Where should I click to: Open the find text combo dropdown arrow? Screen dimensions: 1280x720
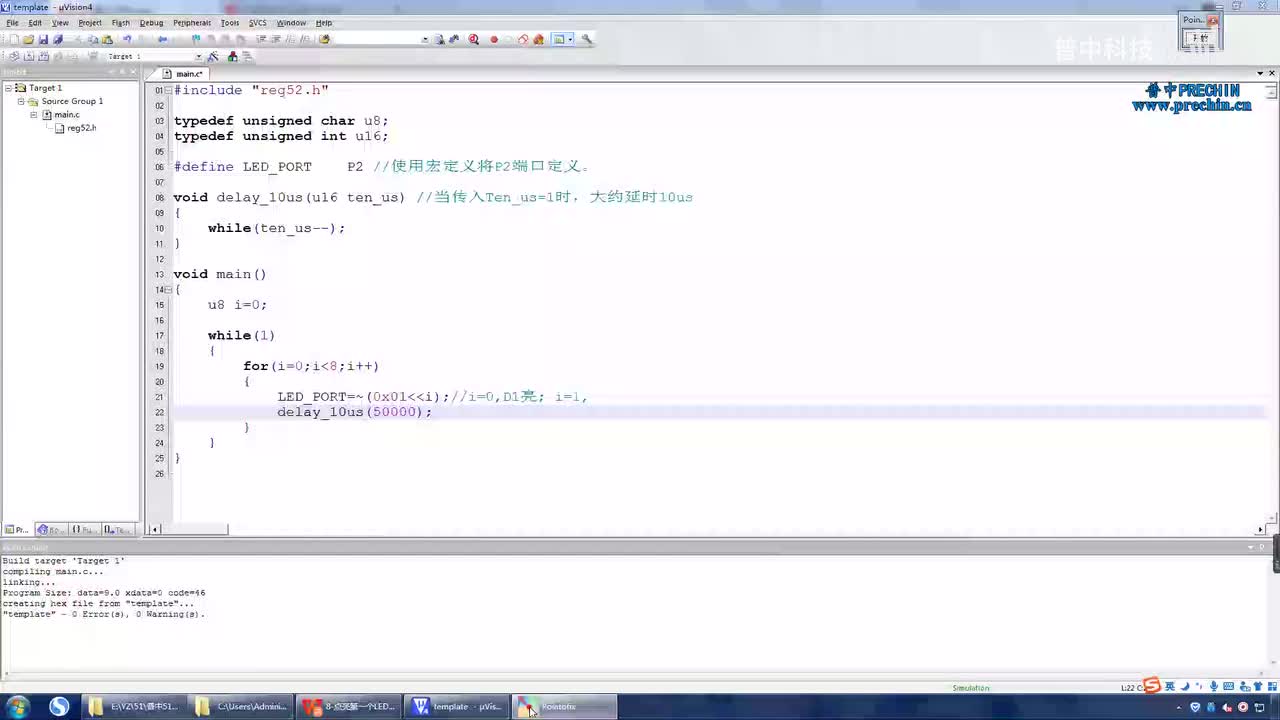[425, 39]
